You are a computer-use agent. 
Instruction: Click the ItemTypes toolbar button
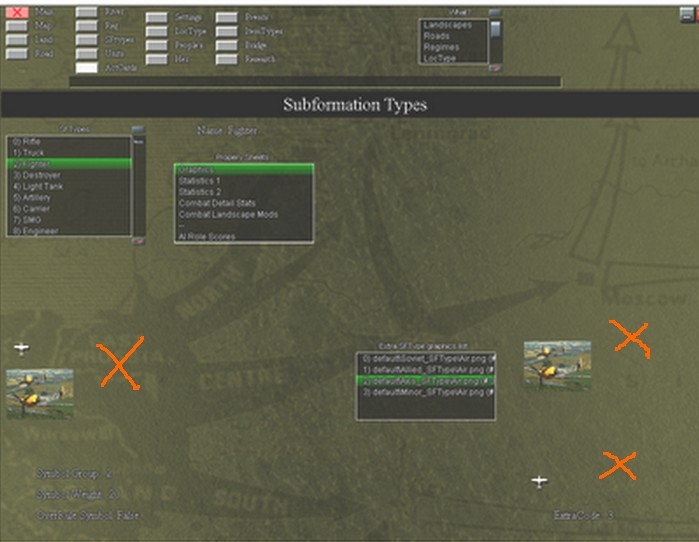click(x=226, y=31)
